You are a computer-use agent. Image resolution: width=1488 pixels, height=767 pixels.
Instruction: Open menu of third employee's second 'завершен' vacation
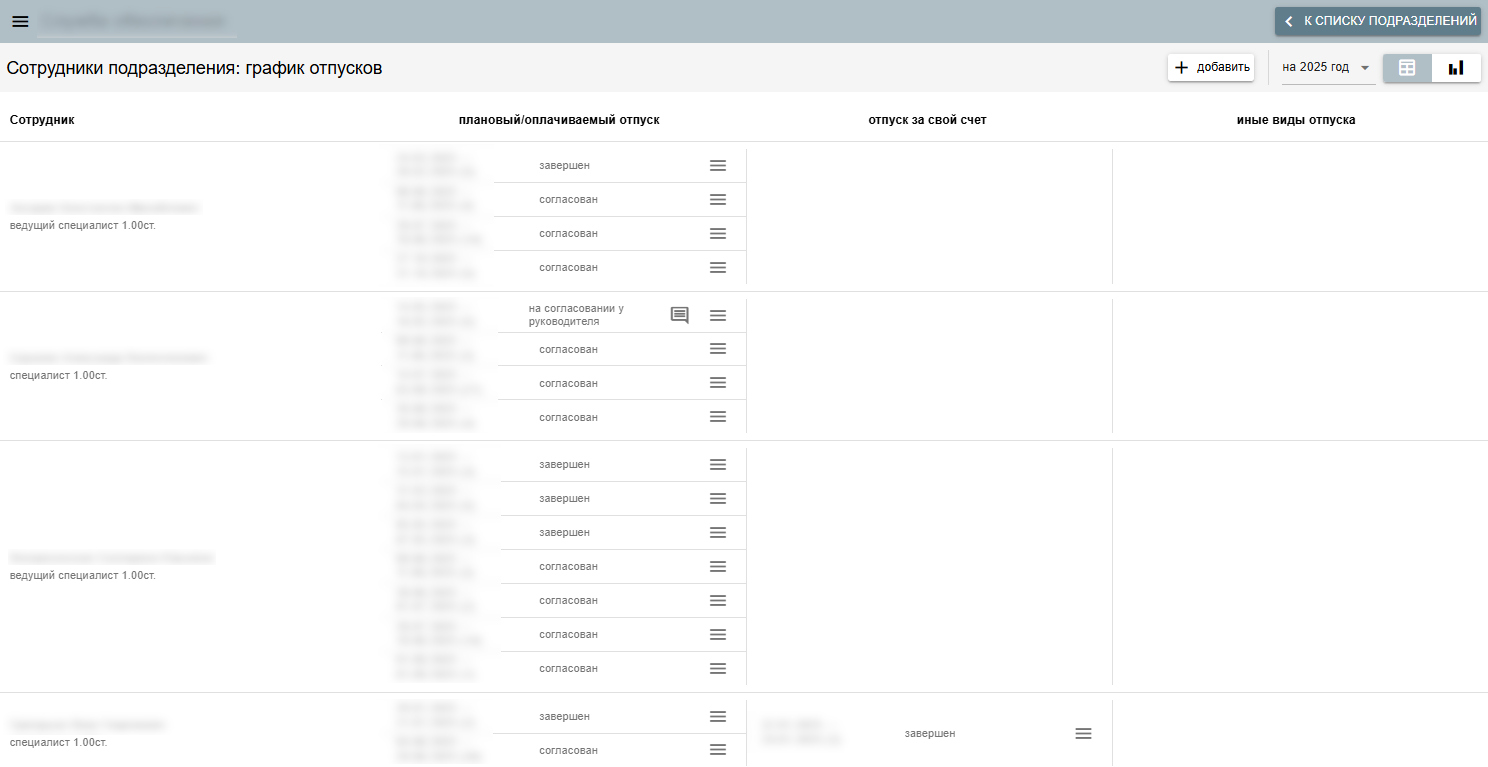718,498
